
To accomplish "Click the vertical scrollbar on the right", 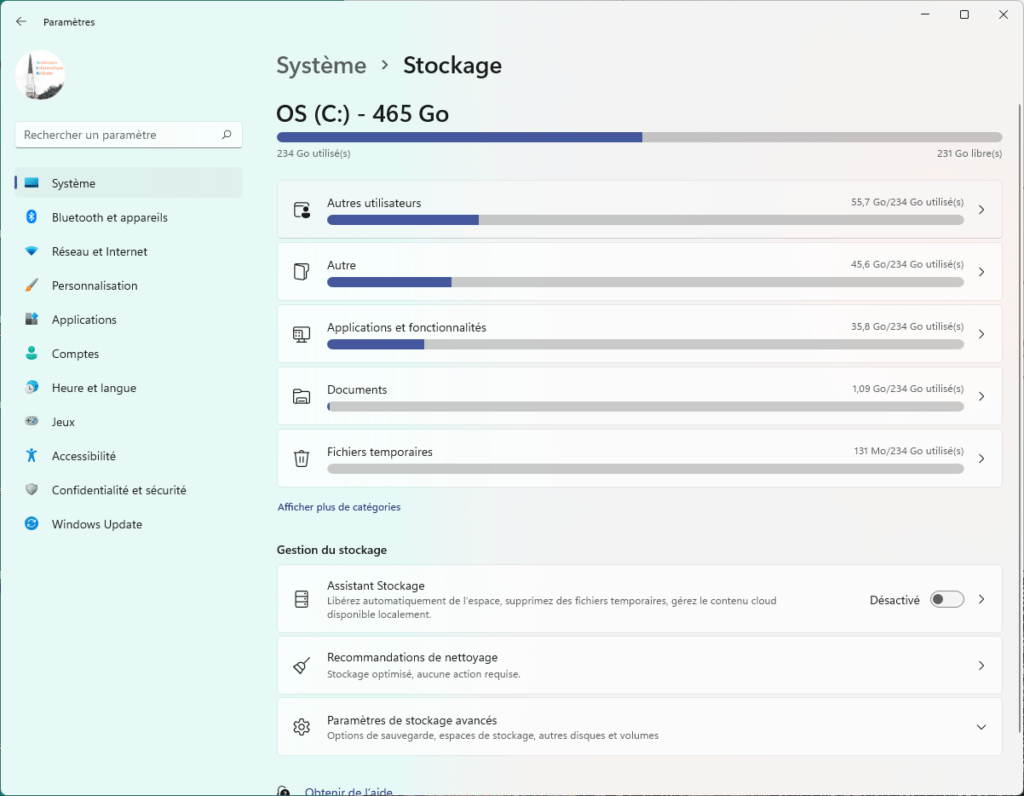I will point(1019,418).
